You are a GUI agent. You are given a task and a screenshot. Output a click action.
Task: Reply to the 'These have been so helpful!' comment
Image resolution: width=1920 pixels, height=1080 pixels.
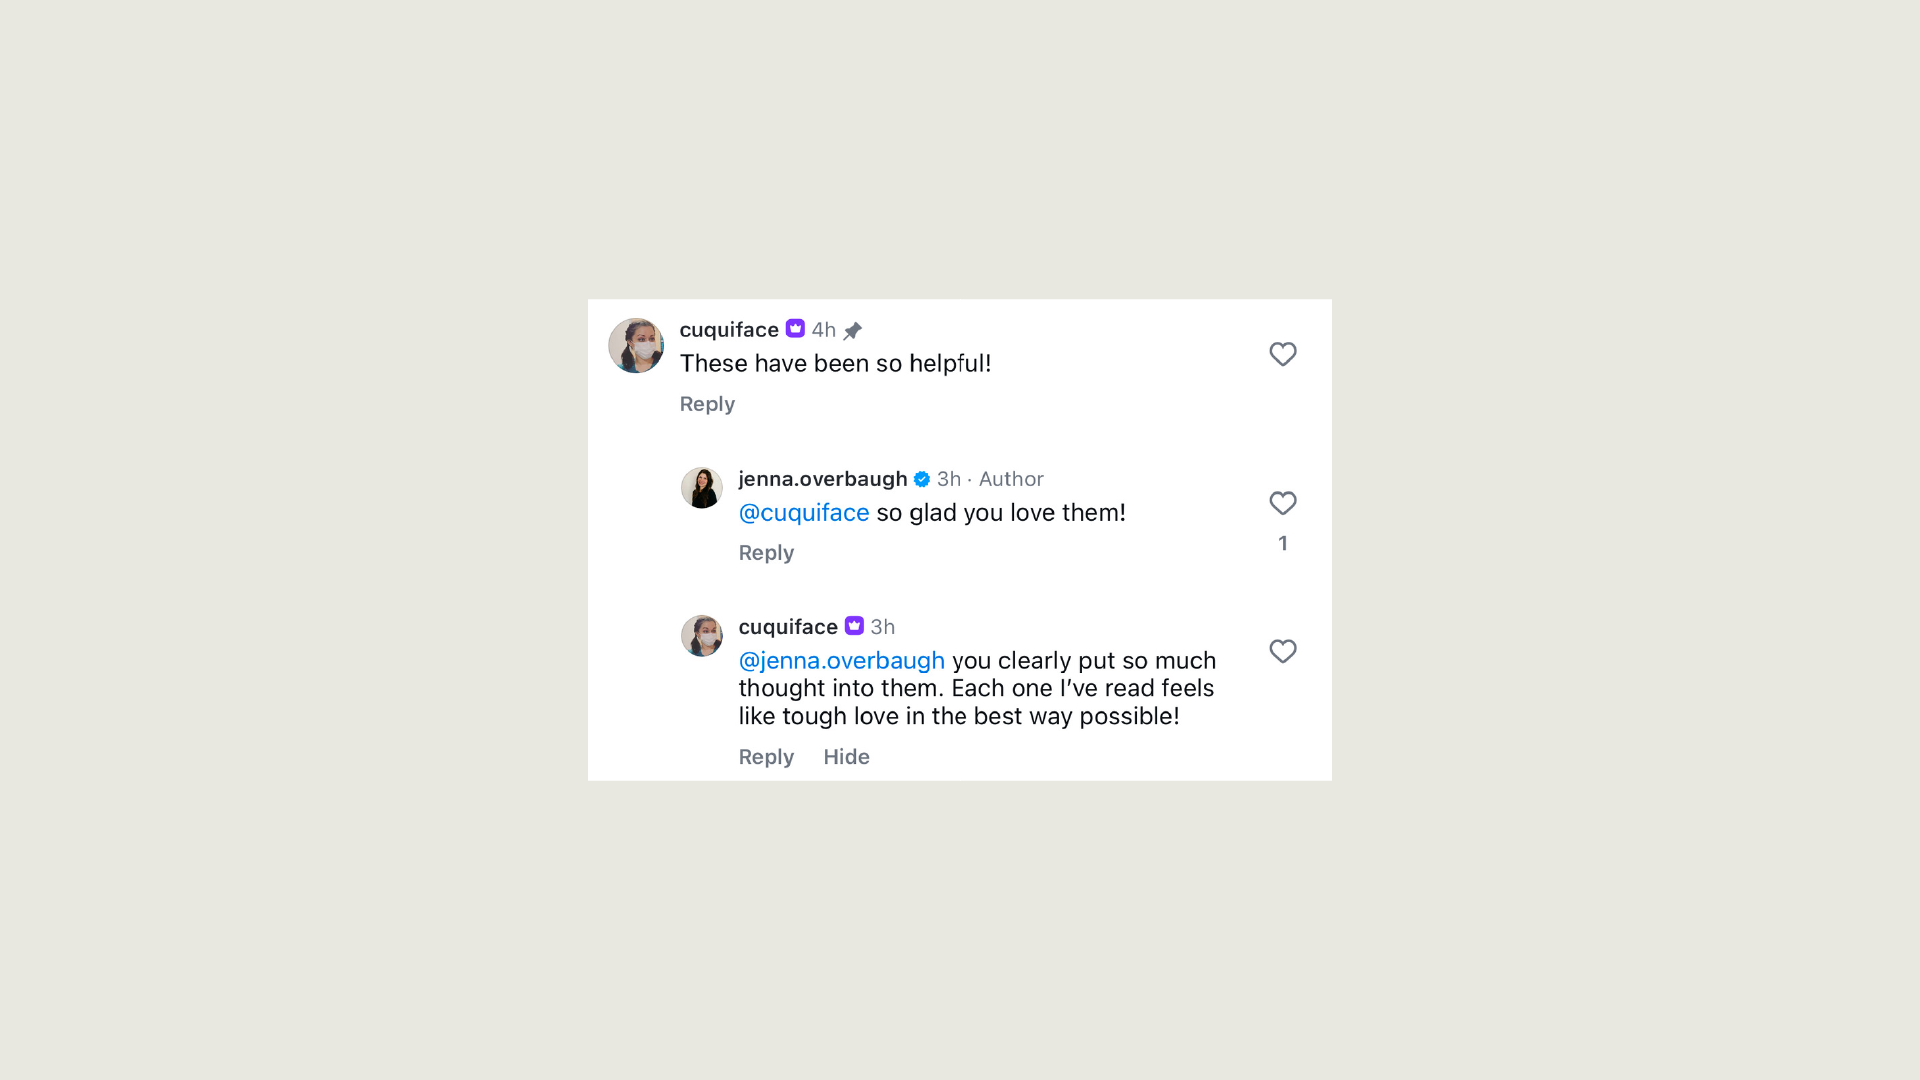707,404
